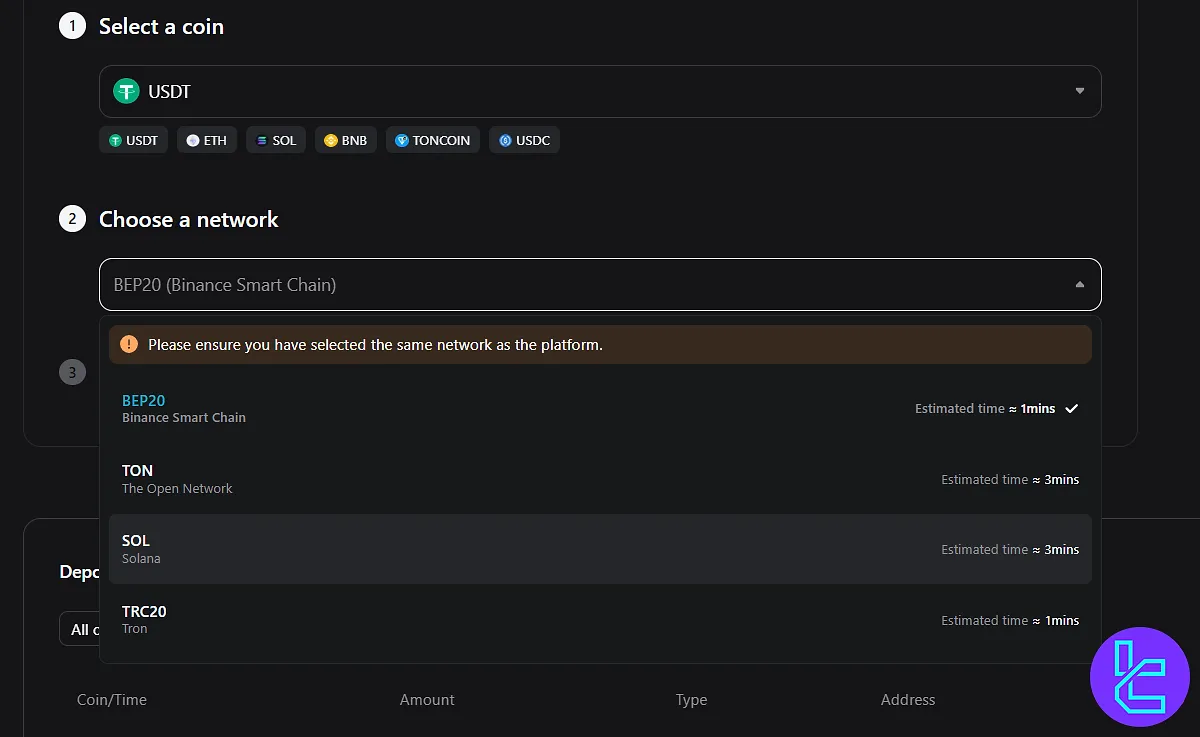Click the 'Select a coin' heading
This screenshot has width=1200, height=737.
point(161,27)
